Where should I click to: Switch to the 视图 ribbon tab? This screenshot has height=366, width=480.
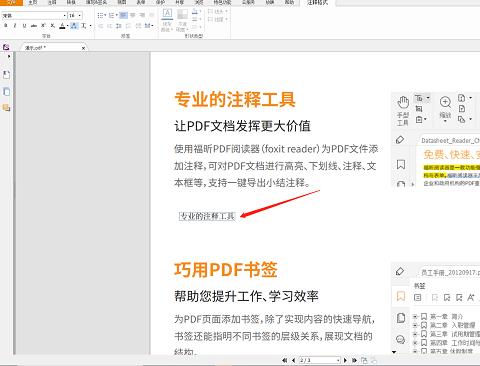[122, 2]
